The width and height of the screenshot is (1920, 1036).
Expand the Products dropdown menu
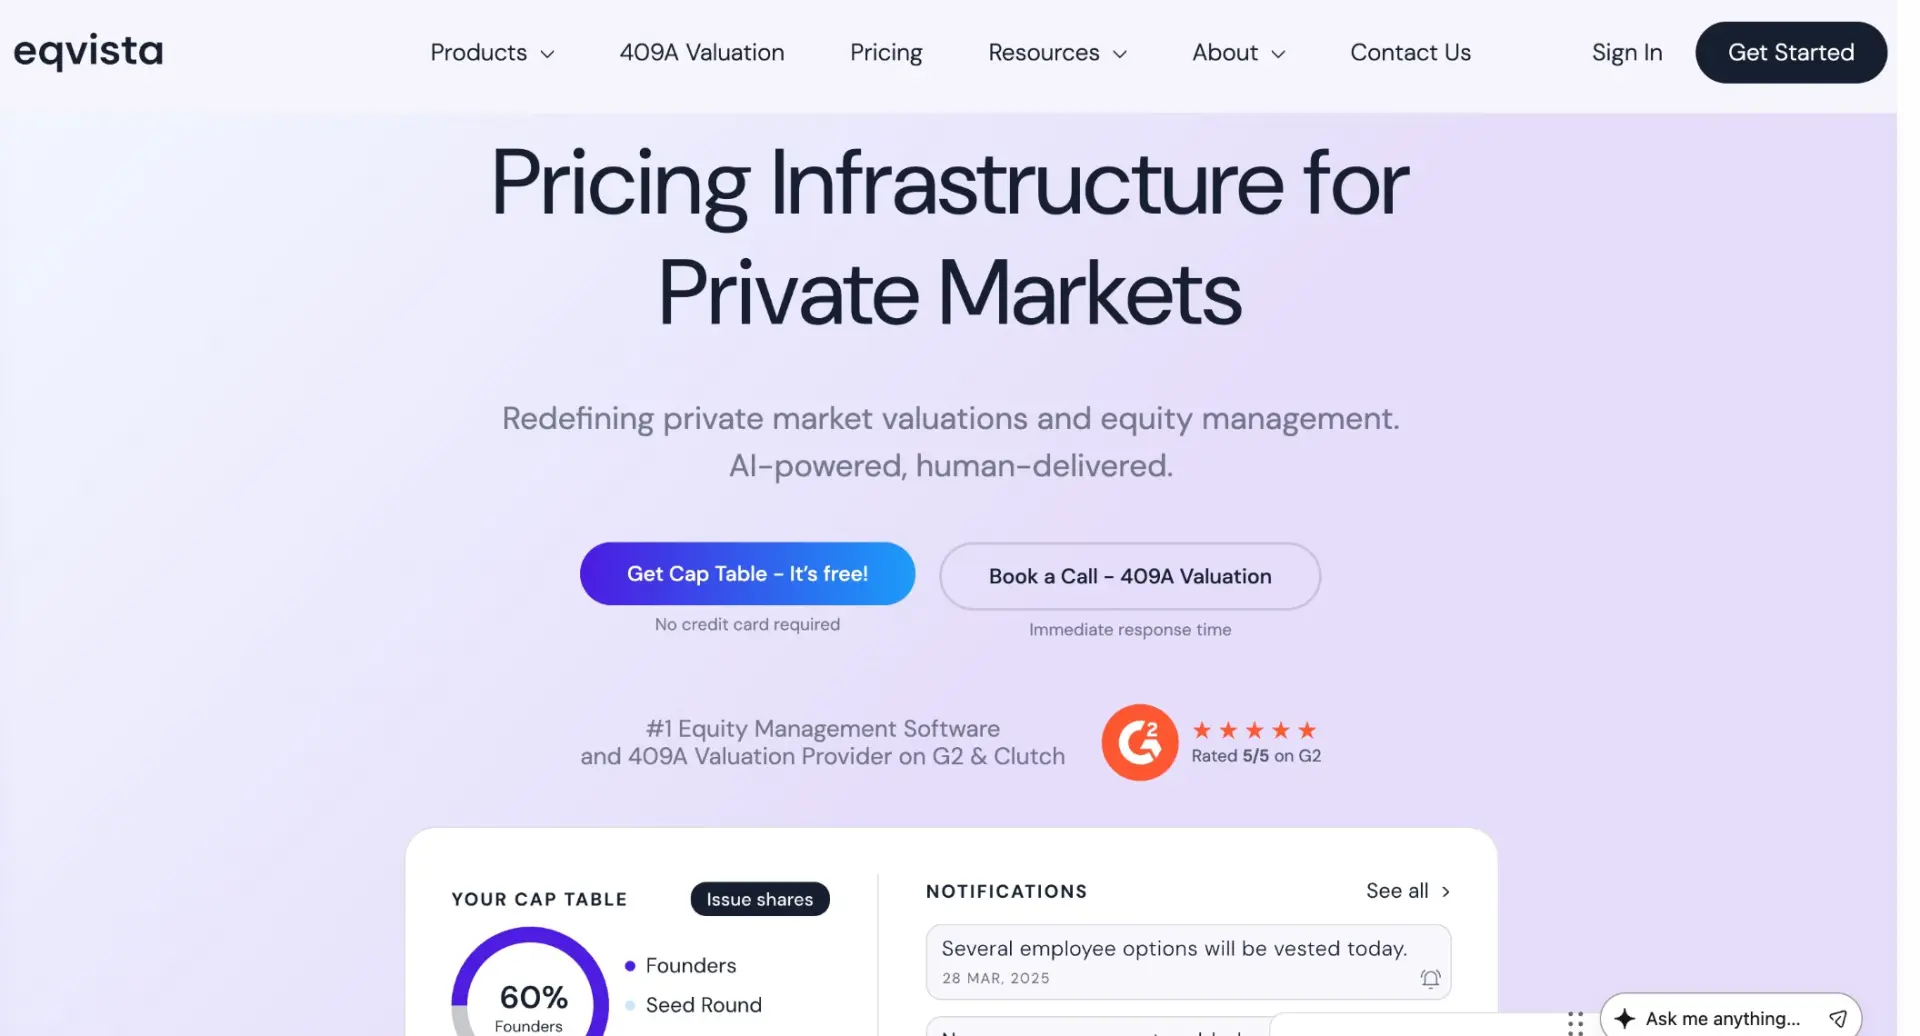(492, 52)
